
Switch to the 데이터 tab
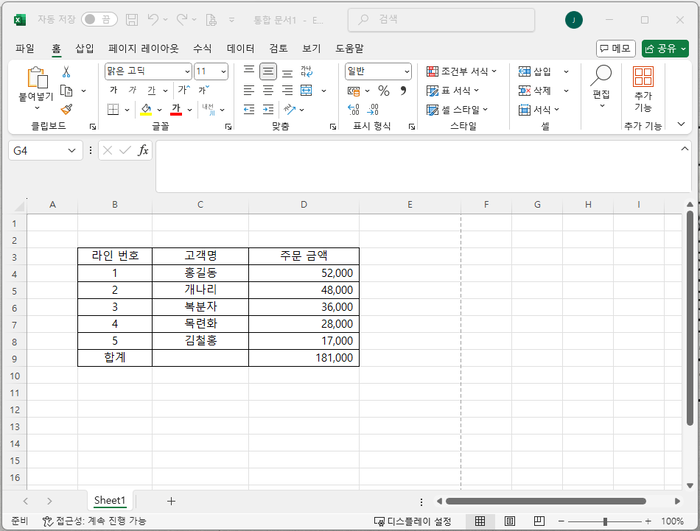click(241, 48)
